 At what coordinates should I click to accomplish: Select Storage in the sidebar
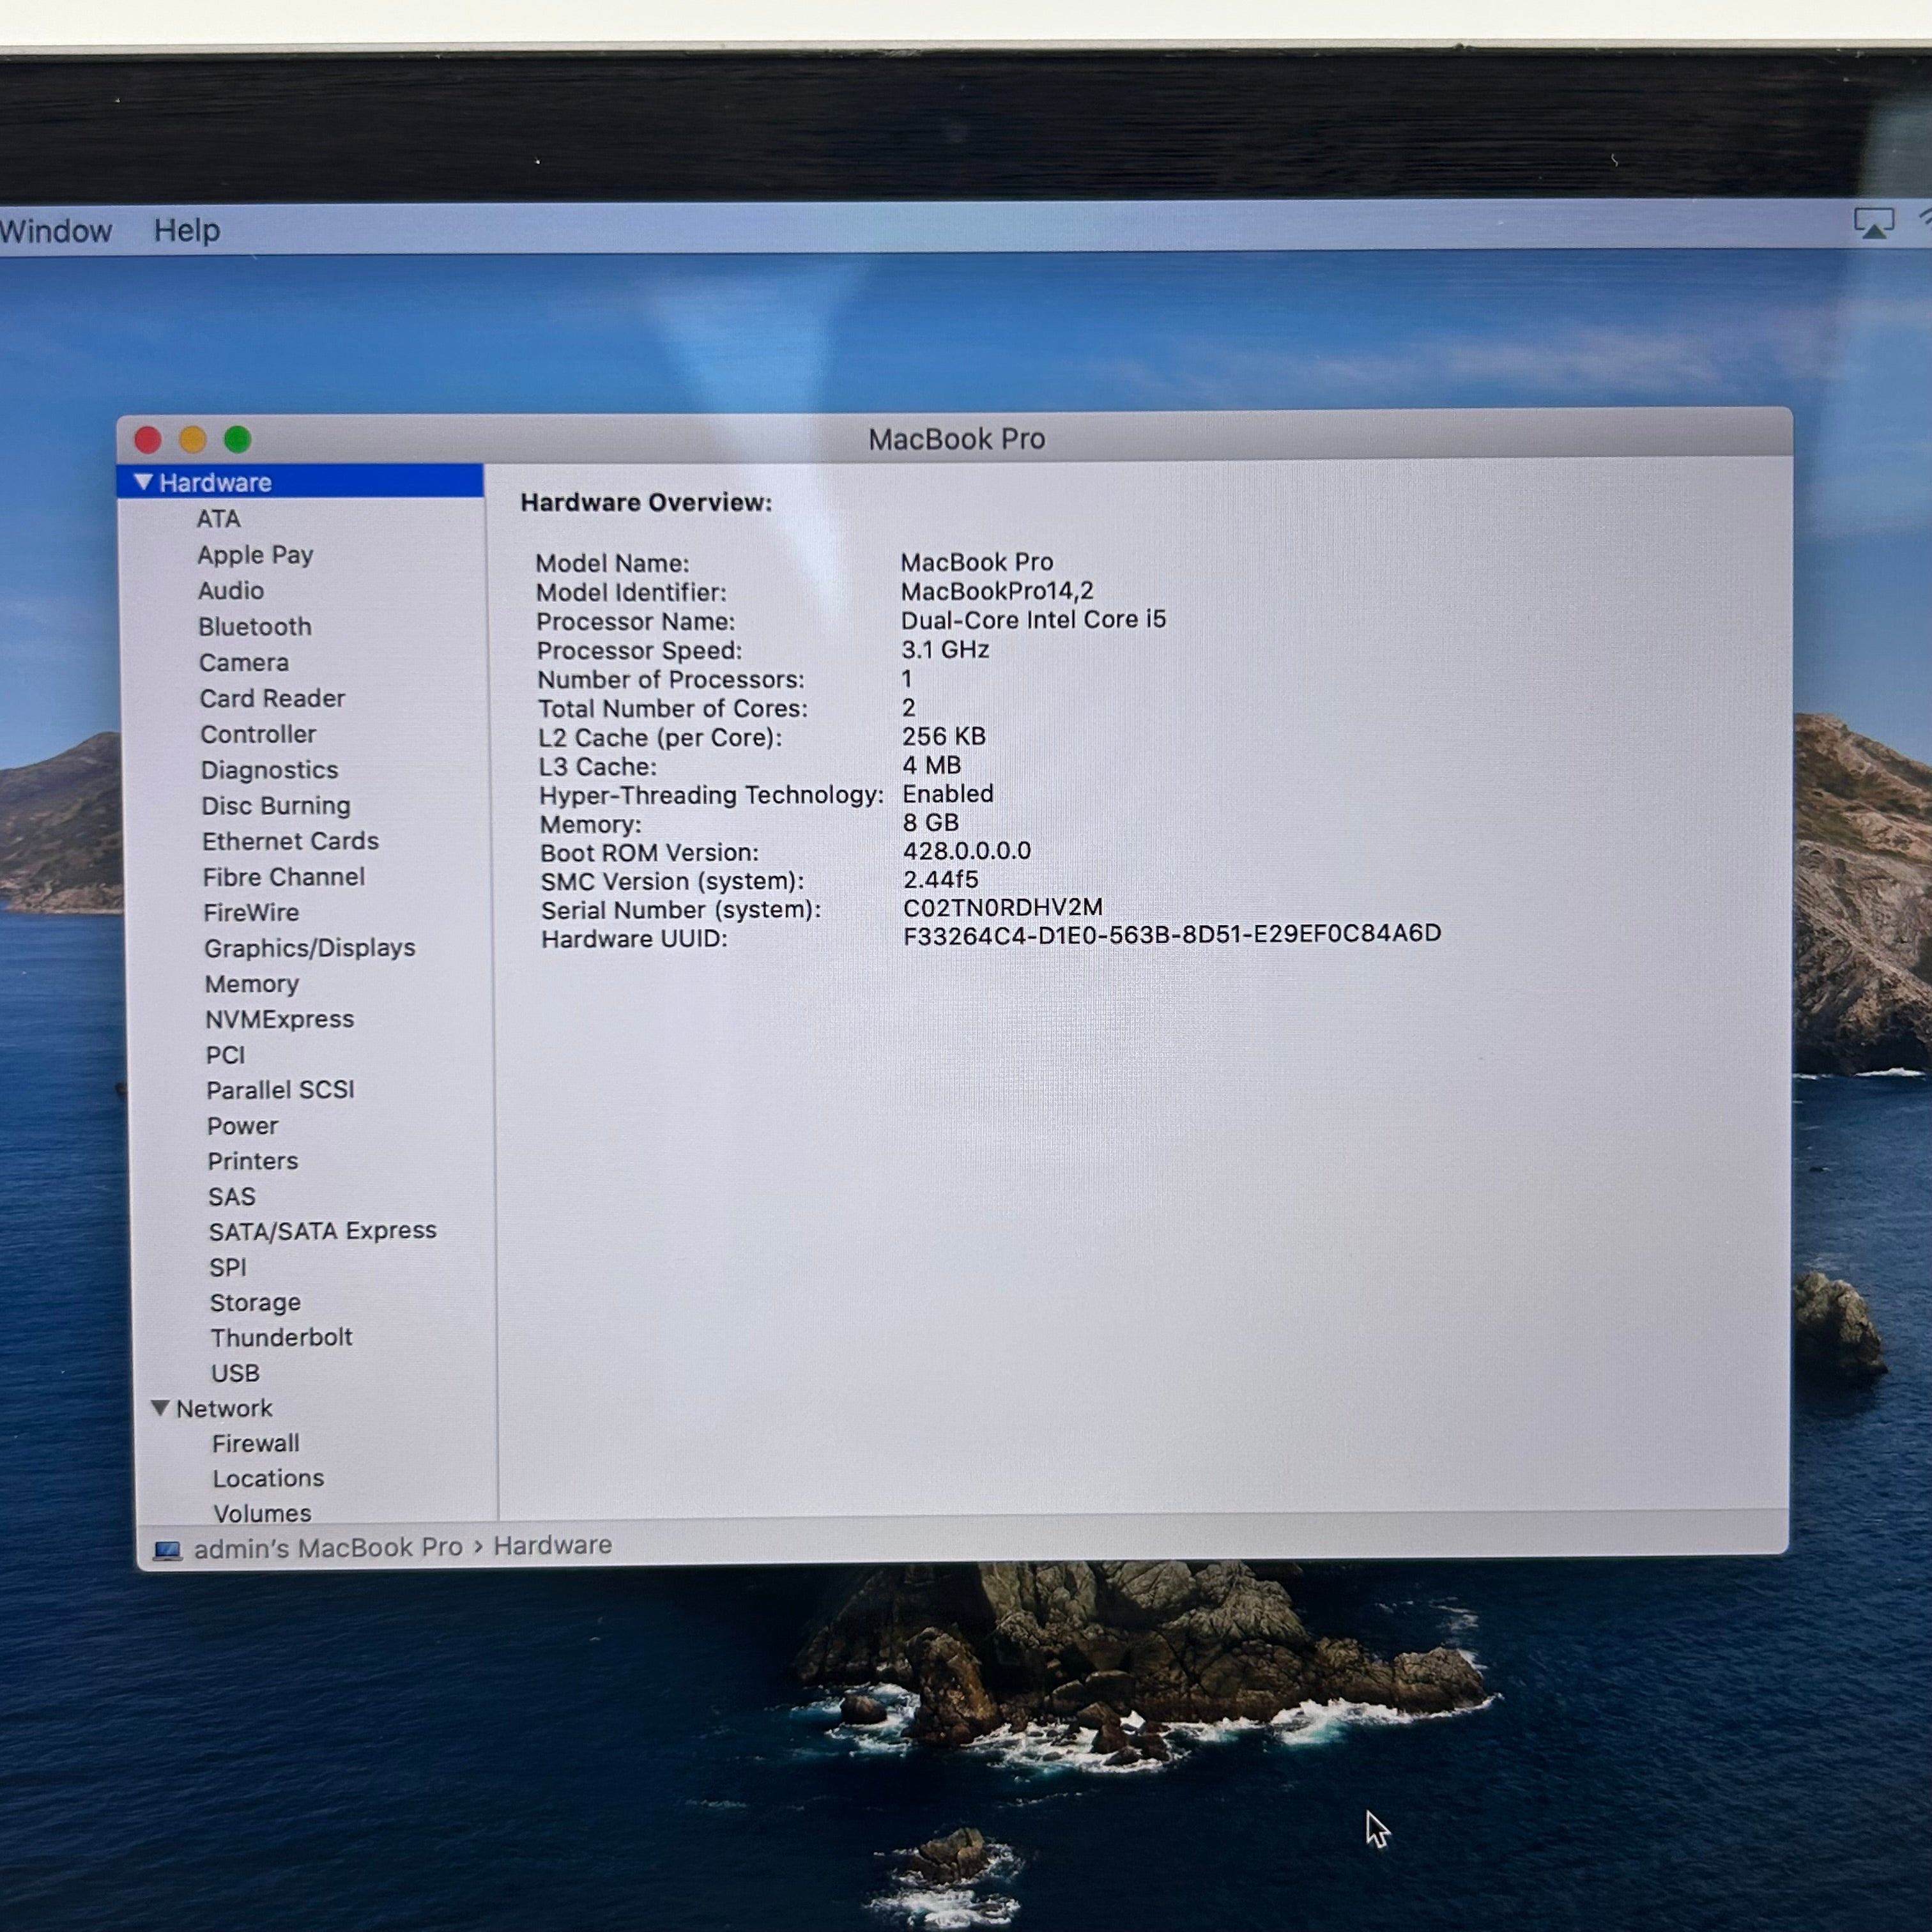click(x=255, y=1303)
